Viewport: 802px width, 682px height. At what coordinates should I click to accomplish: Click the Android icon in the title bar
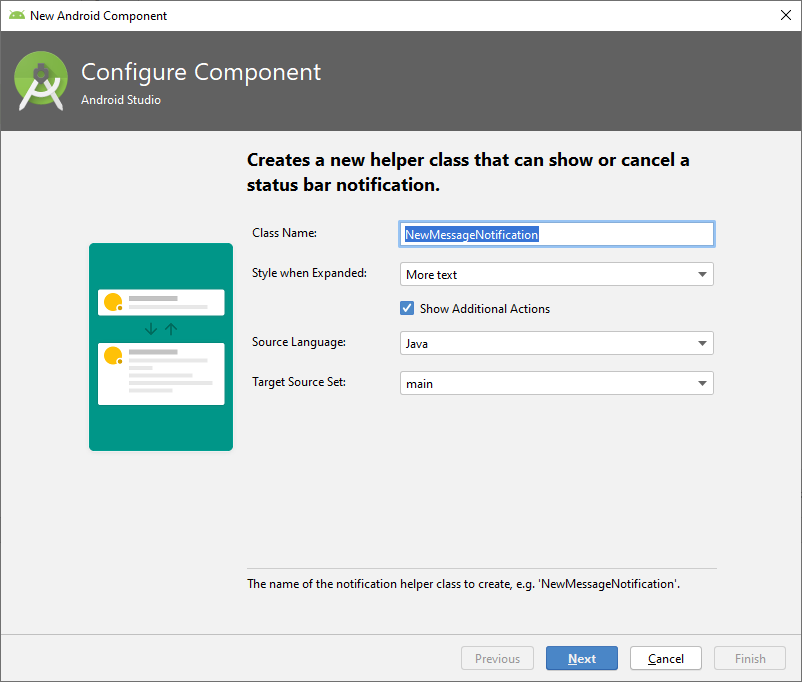16,15
